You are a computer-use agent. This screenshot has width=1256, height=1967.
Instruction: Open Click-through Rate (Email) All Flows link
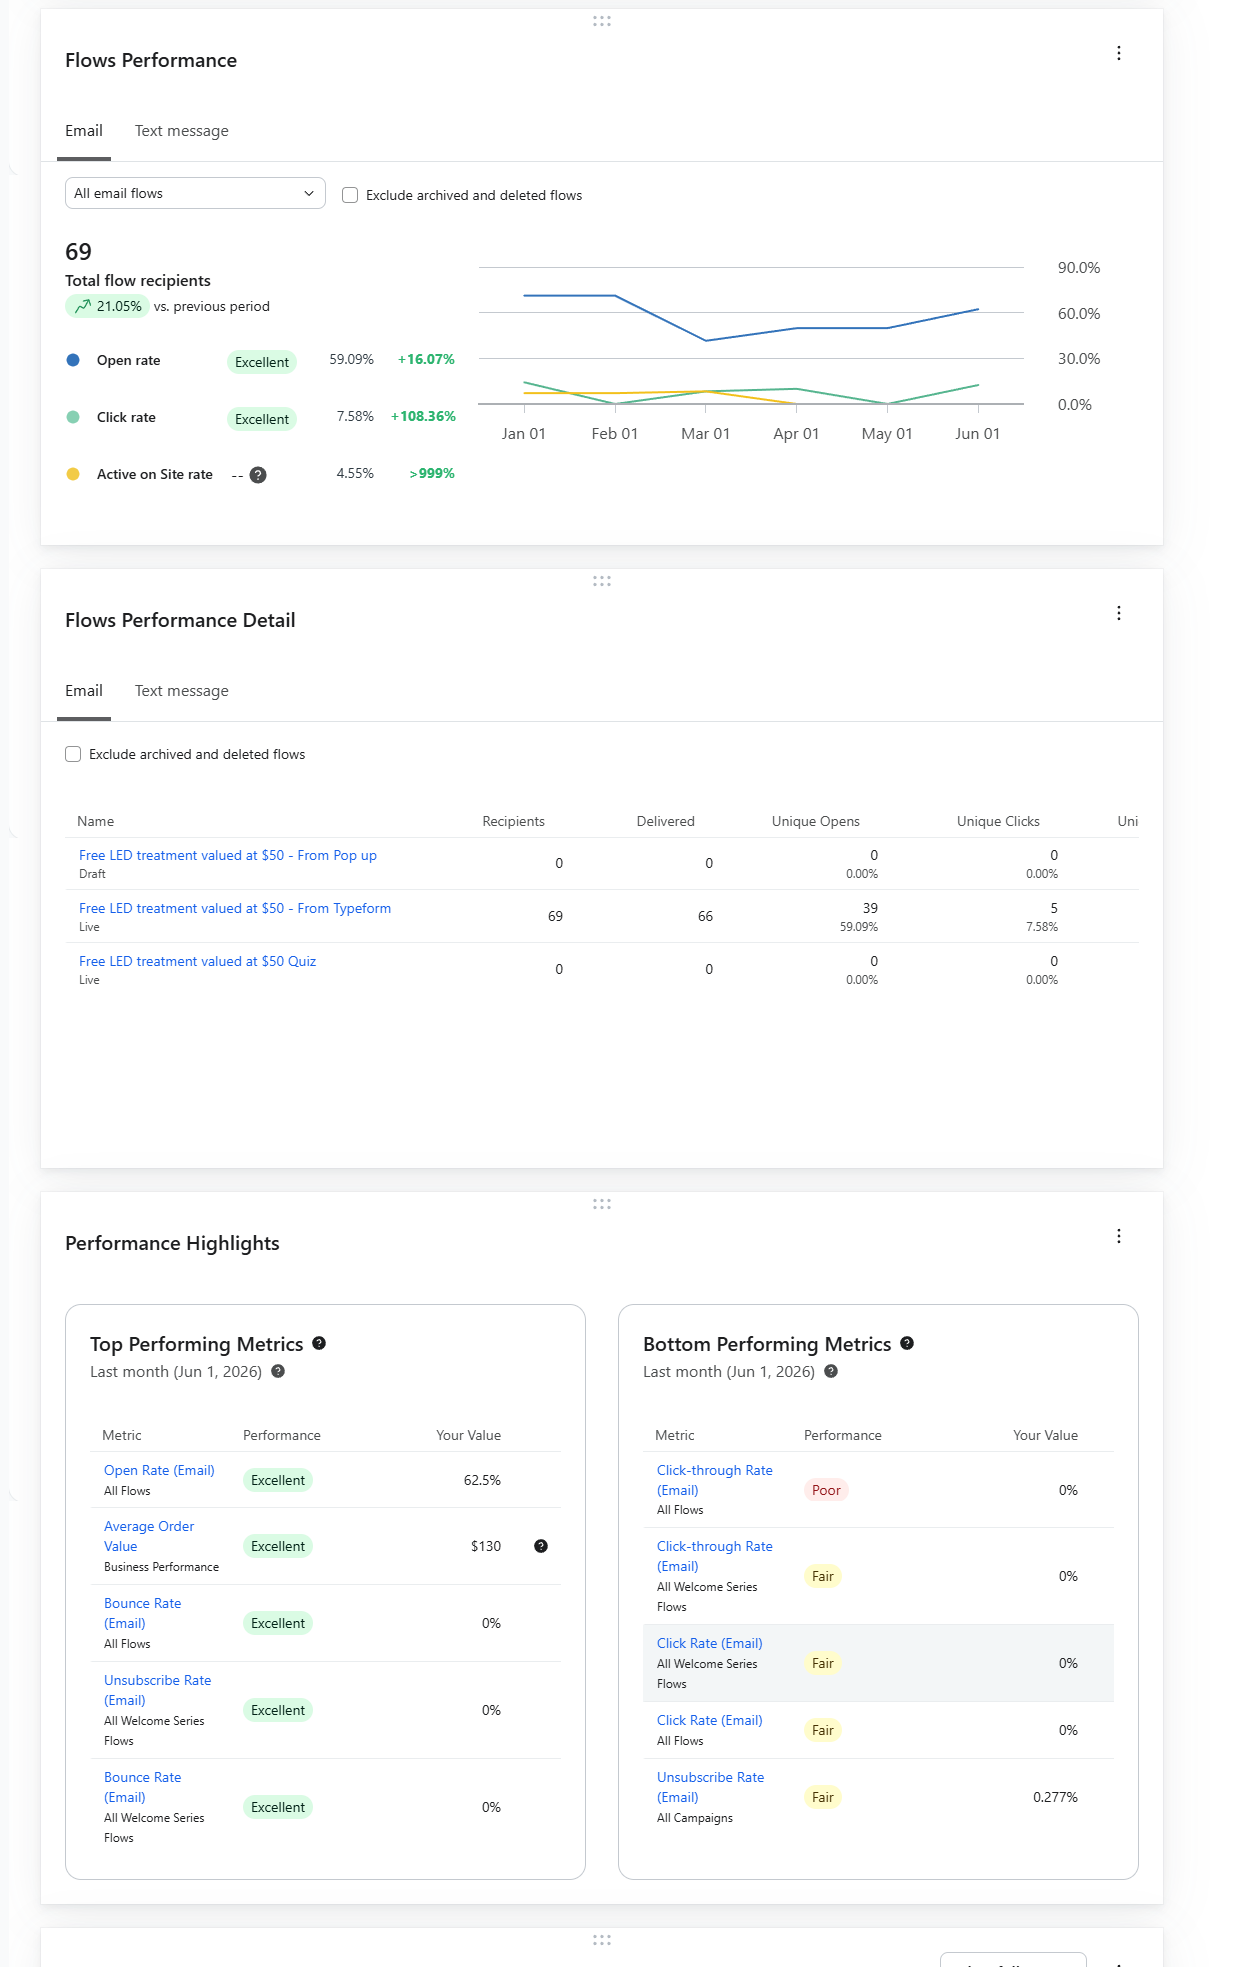pyautogui.click(x=714, y=1480)
